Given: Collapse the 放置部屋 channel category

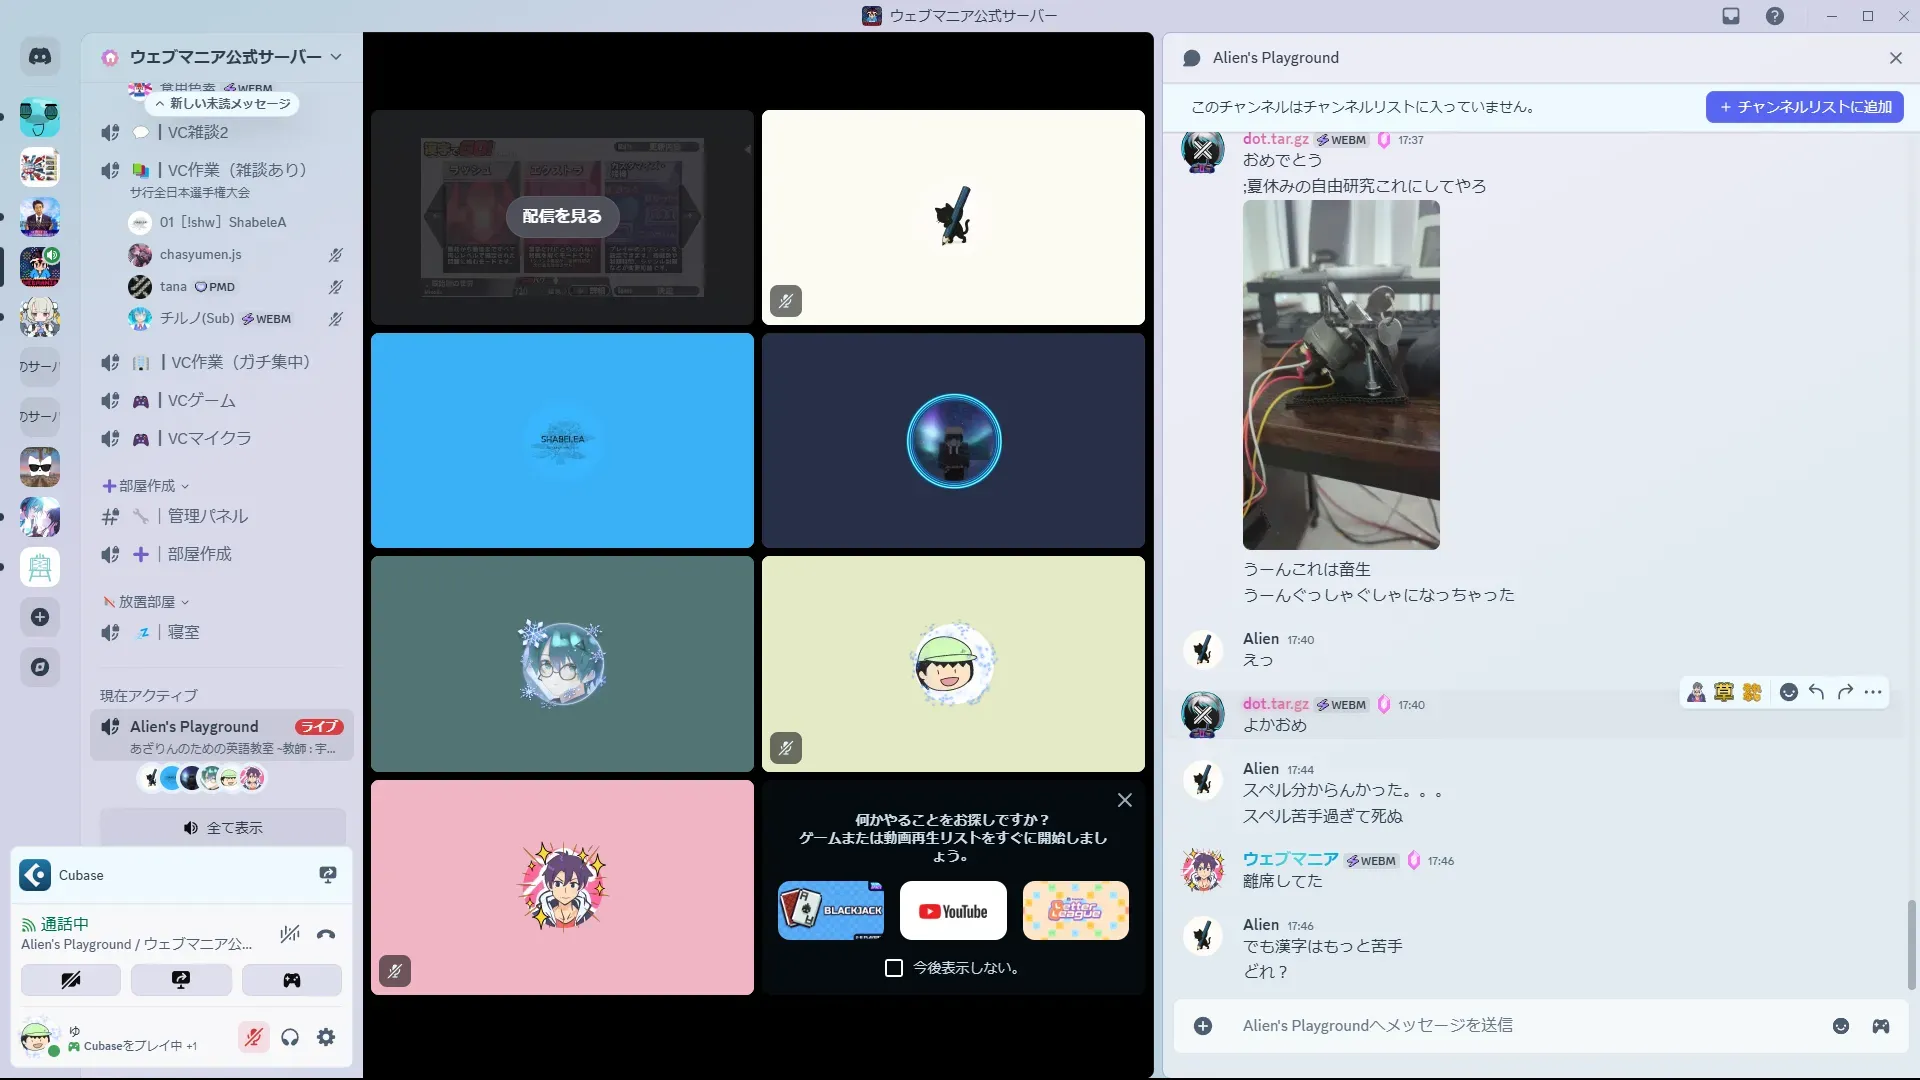Looking at the screenshot, I should [x=146, y=602].
